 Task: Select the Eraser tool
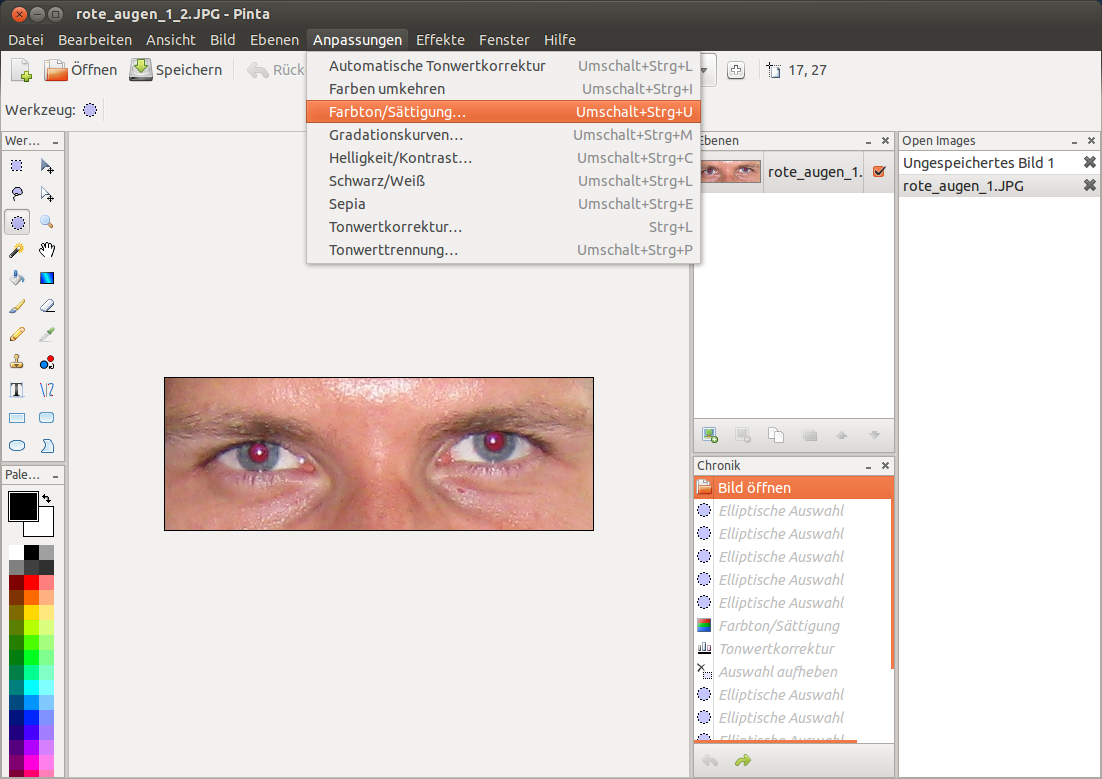click(x=47, y=306)
